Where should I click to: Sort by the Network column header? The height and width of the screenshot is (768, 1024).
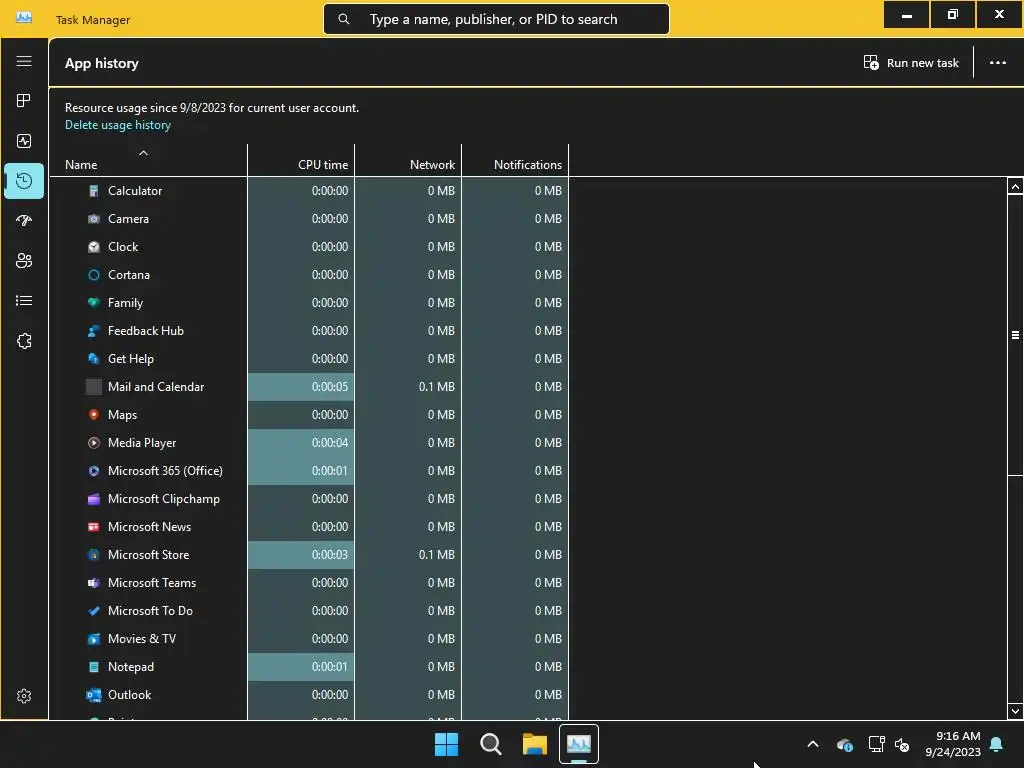(408, 161)
